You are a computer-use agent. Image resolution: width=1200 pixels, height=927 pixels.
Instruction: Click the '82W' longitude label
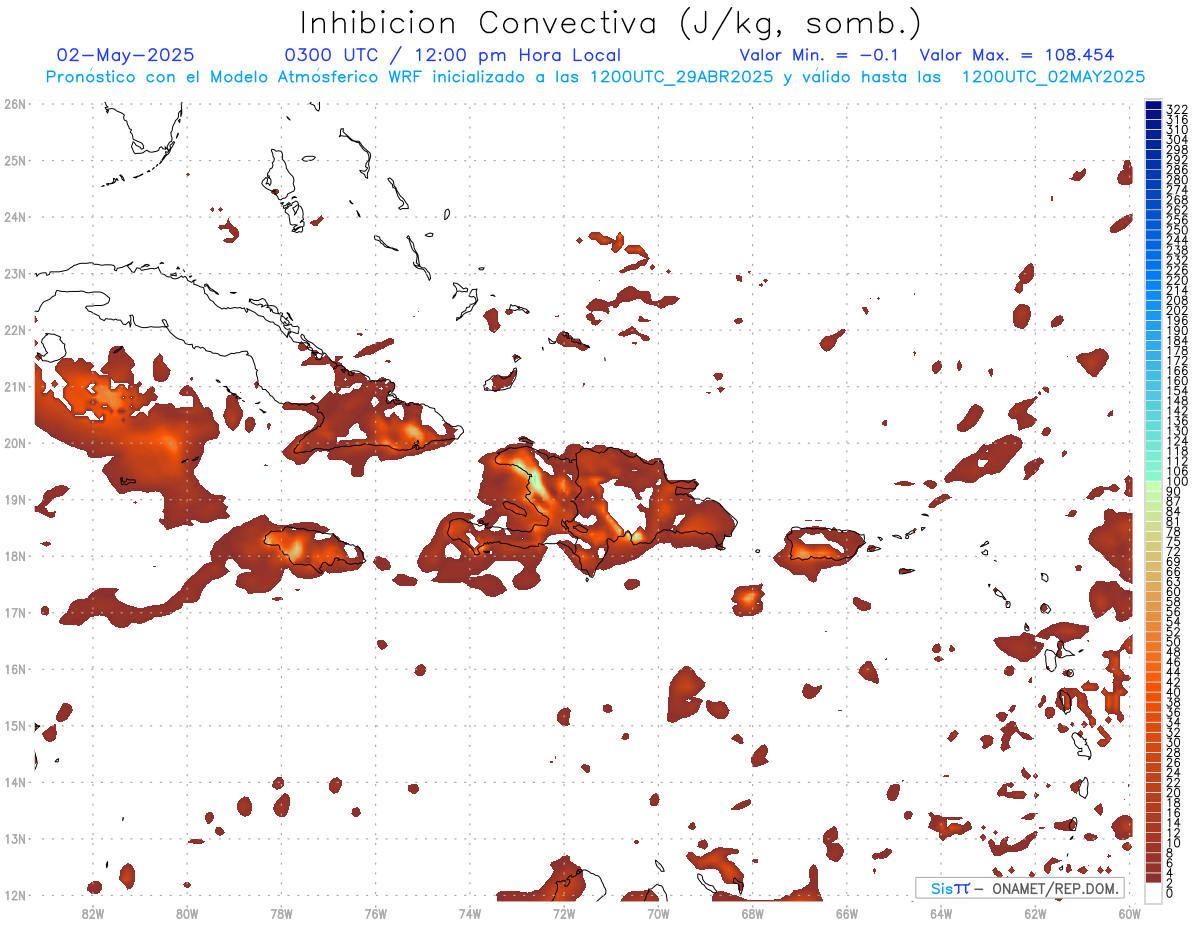tap(93, 913)
